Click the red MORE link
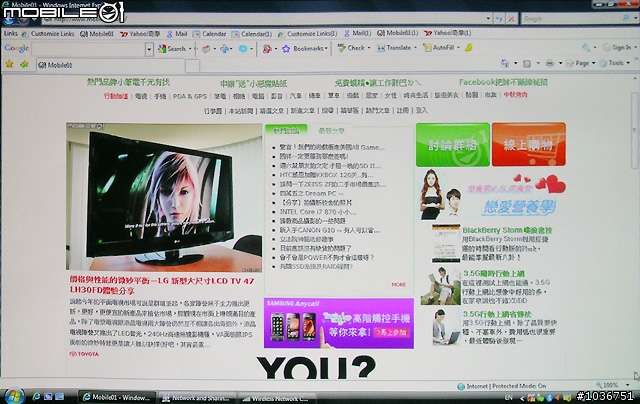640x404 pixels. [x=399, y=284]
